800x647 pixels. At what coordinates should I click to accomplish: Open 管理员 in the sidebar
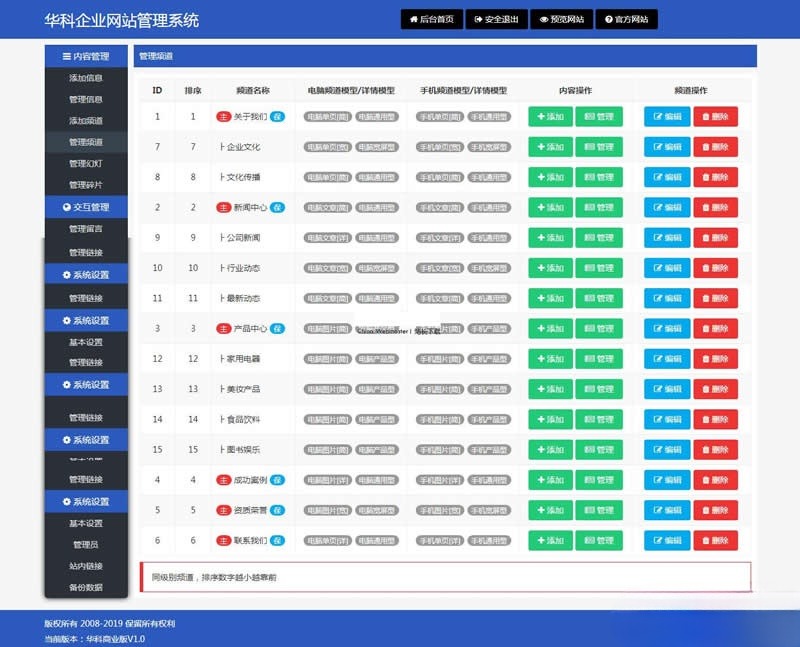coord(86,545)
